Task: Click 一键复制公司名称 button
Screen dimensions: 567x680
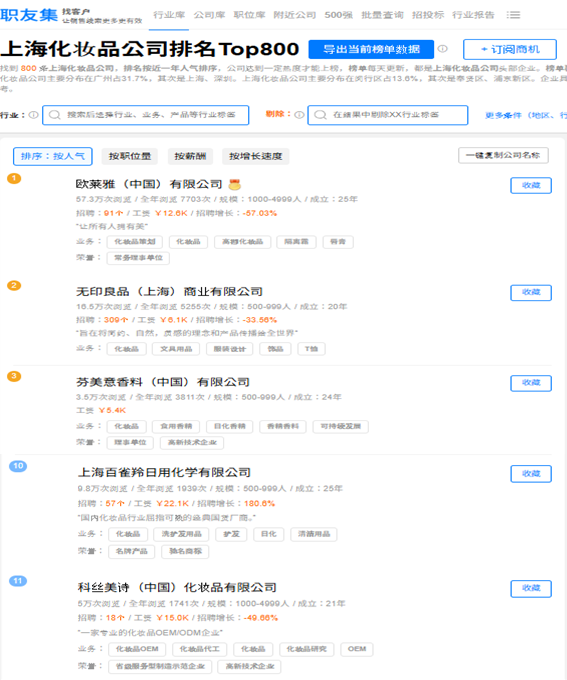Action: click(503, 155)
